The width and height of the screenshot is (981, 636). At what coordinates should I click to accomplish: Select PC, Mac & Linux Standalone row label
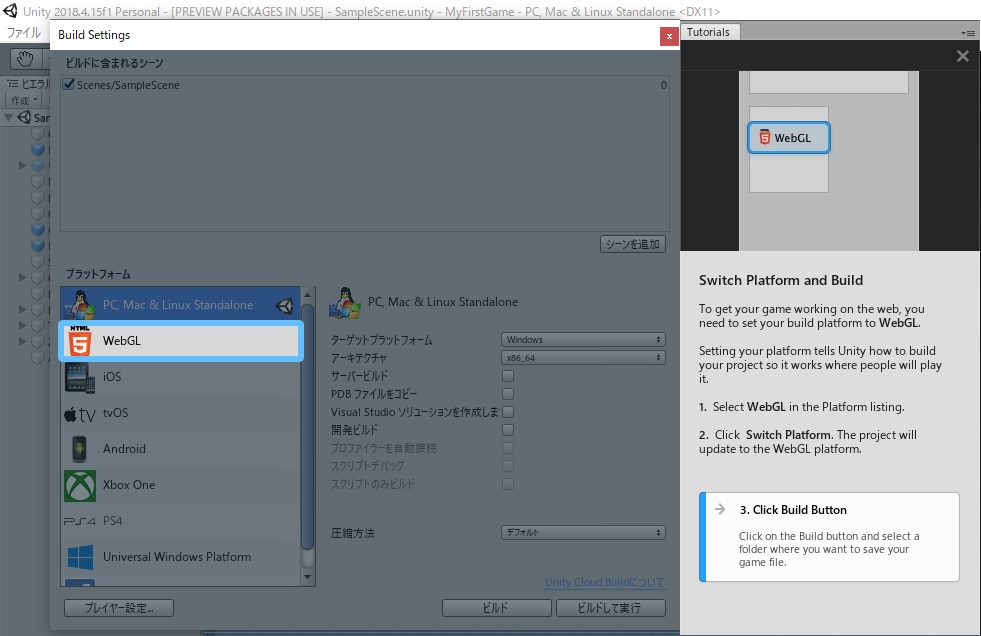tap(178, 305)
